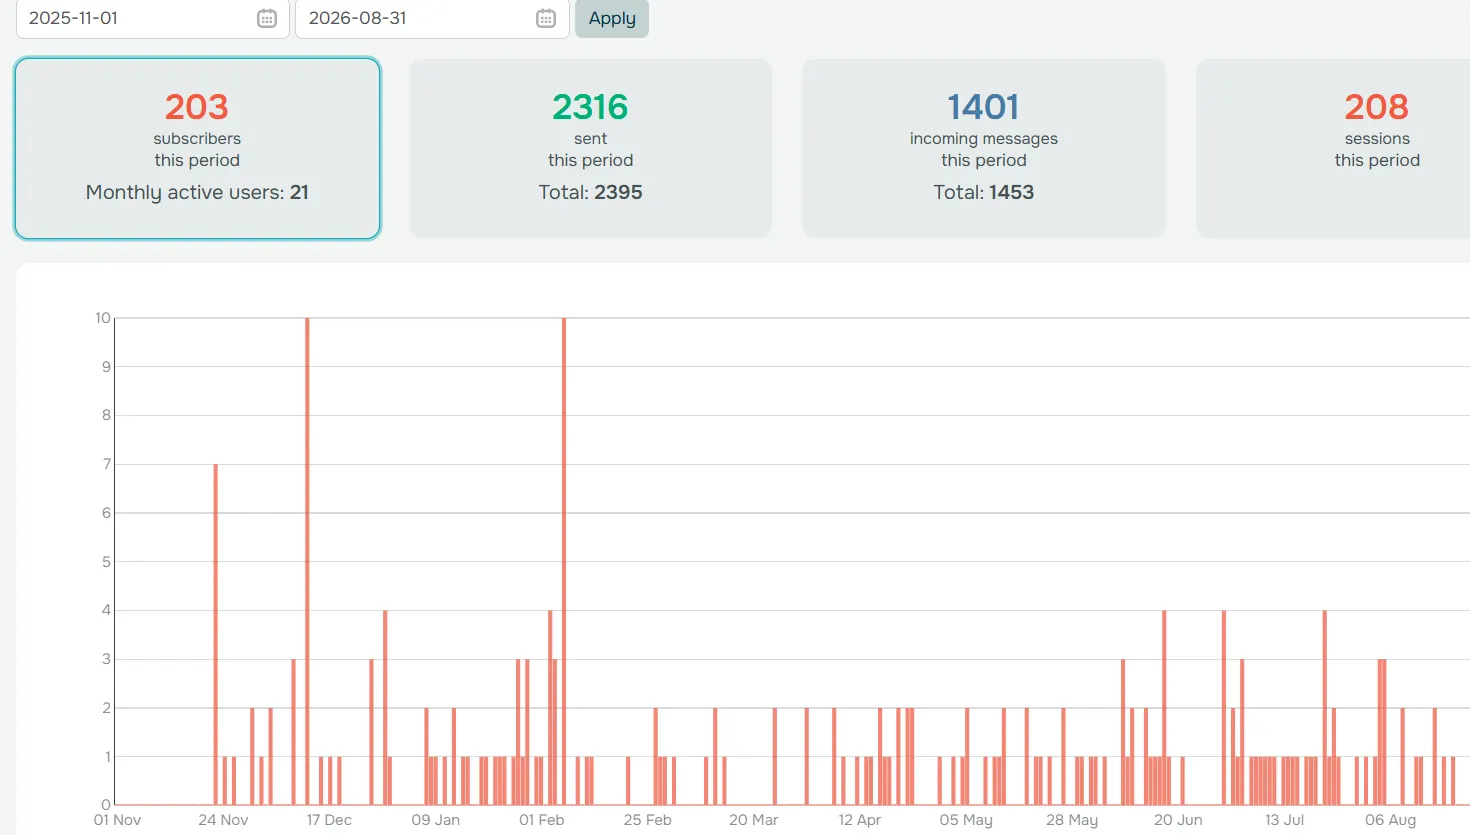1470x835 pixels.
Task: Select the 1401 incoming messages card
Action: [984, 148]
